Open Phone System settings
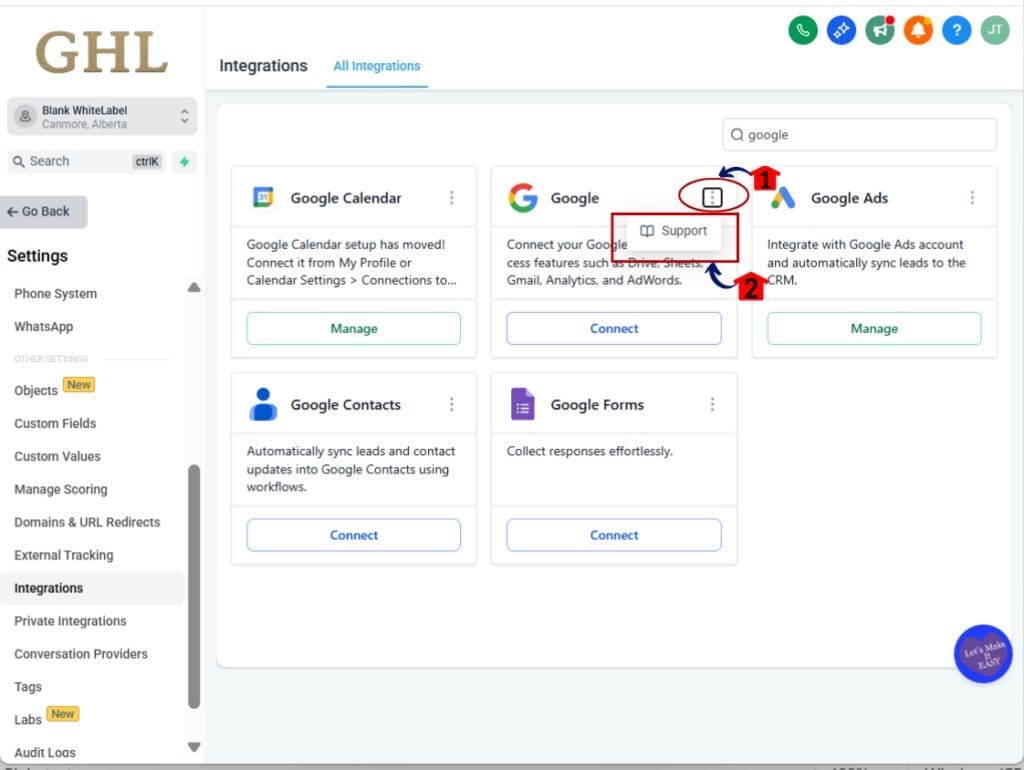 pos(56,294)
